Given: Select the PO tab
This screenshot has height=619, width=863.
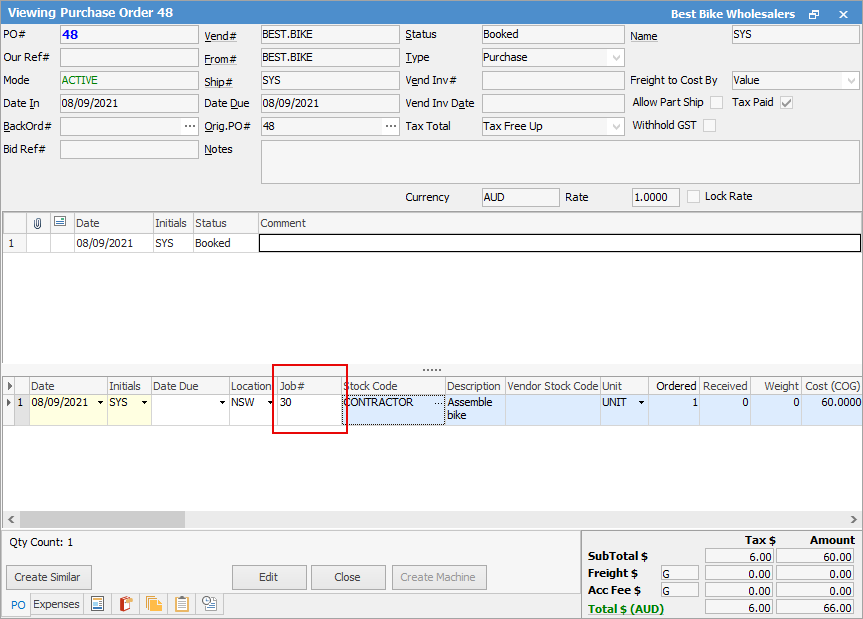Looking at the screenshot, I should pyautogui.click(x=18, y=604).
